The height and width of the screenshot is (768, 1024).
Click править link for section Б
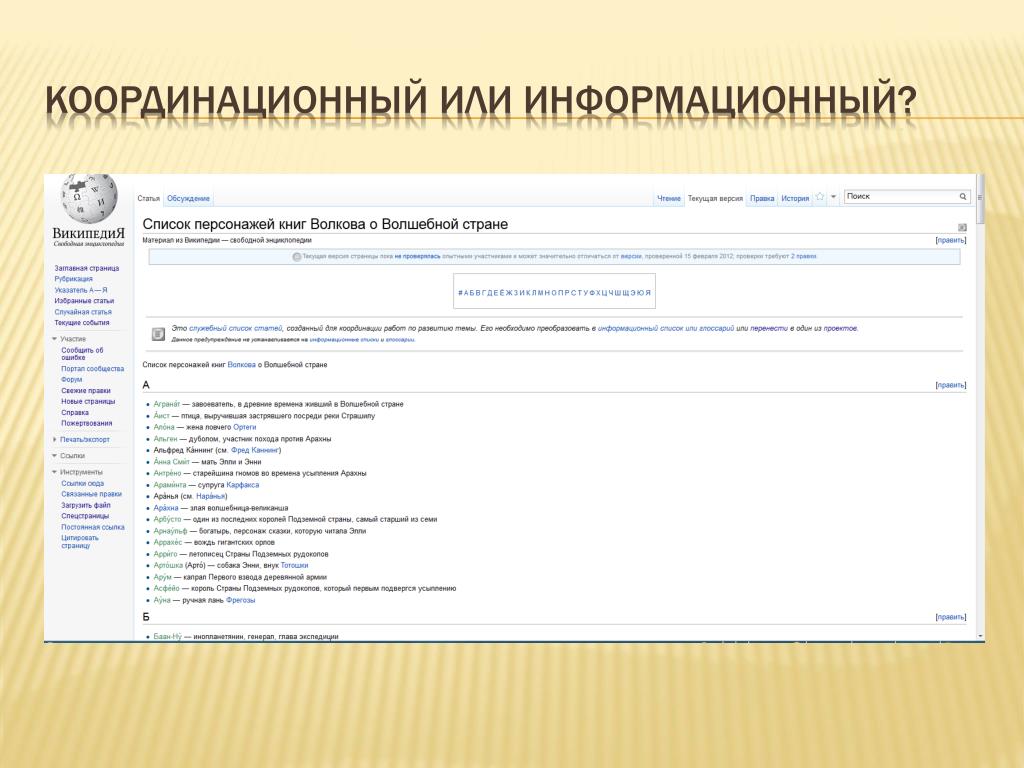[951, 617]
